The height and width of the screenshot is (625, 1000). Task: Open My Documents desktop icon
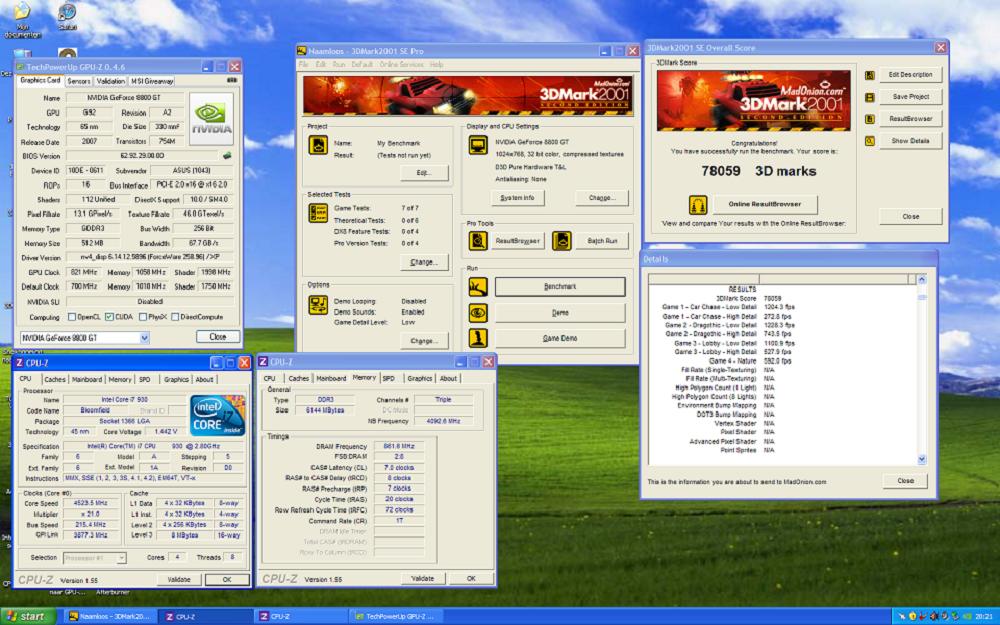click(x=22, y=19)
